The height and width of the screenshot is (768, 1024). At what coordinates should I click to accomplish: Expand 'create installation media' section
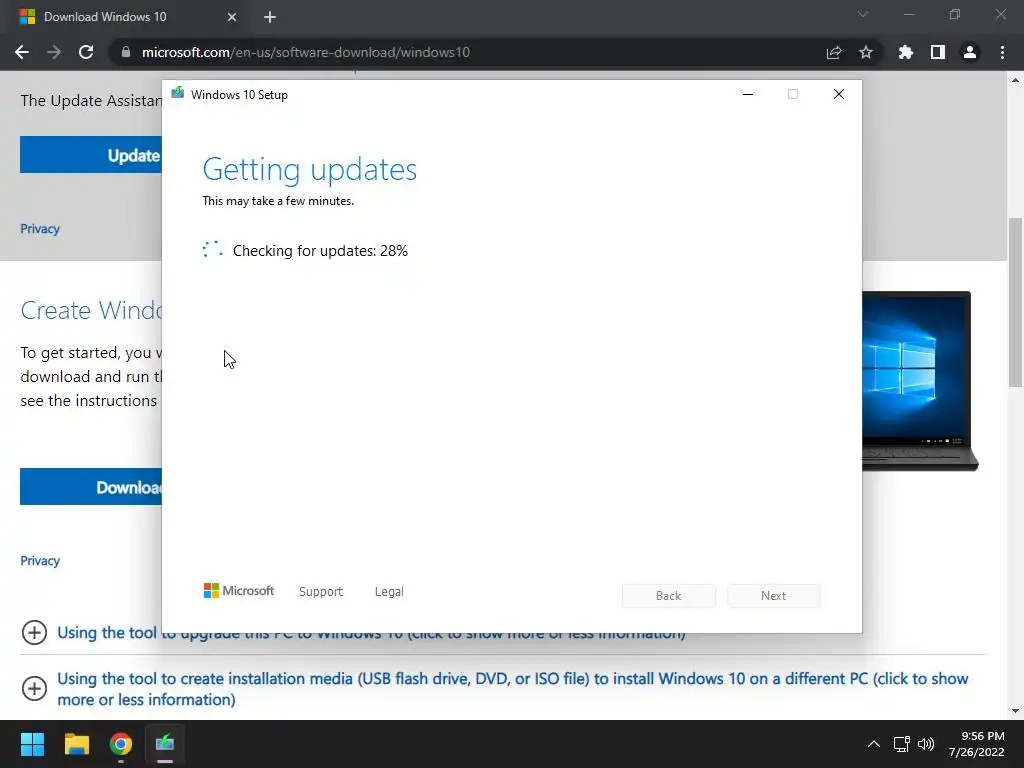tap(34, 688)
